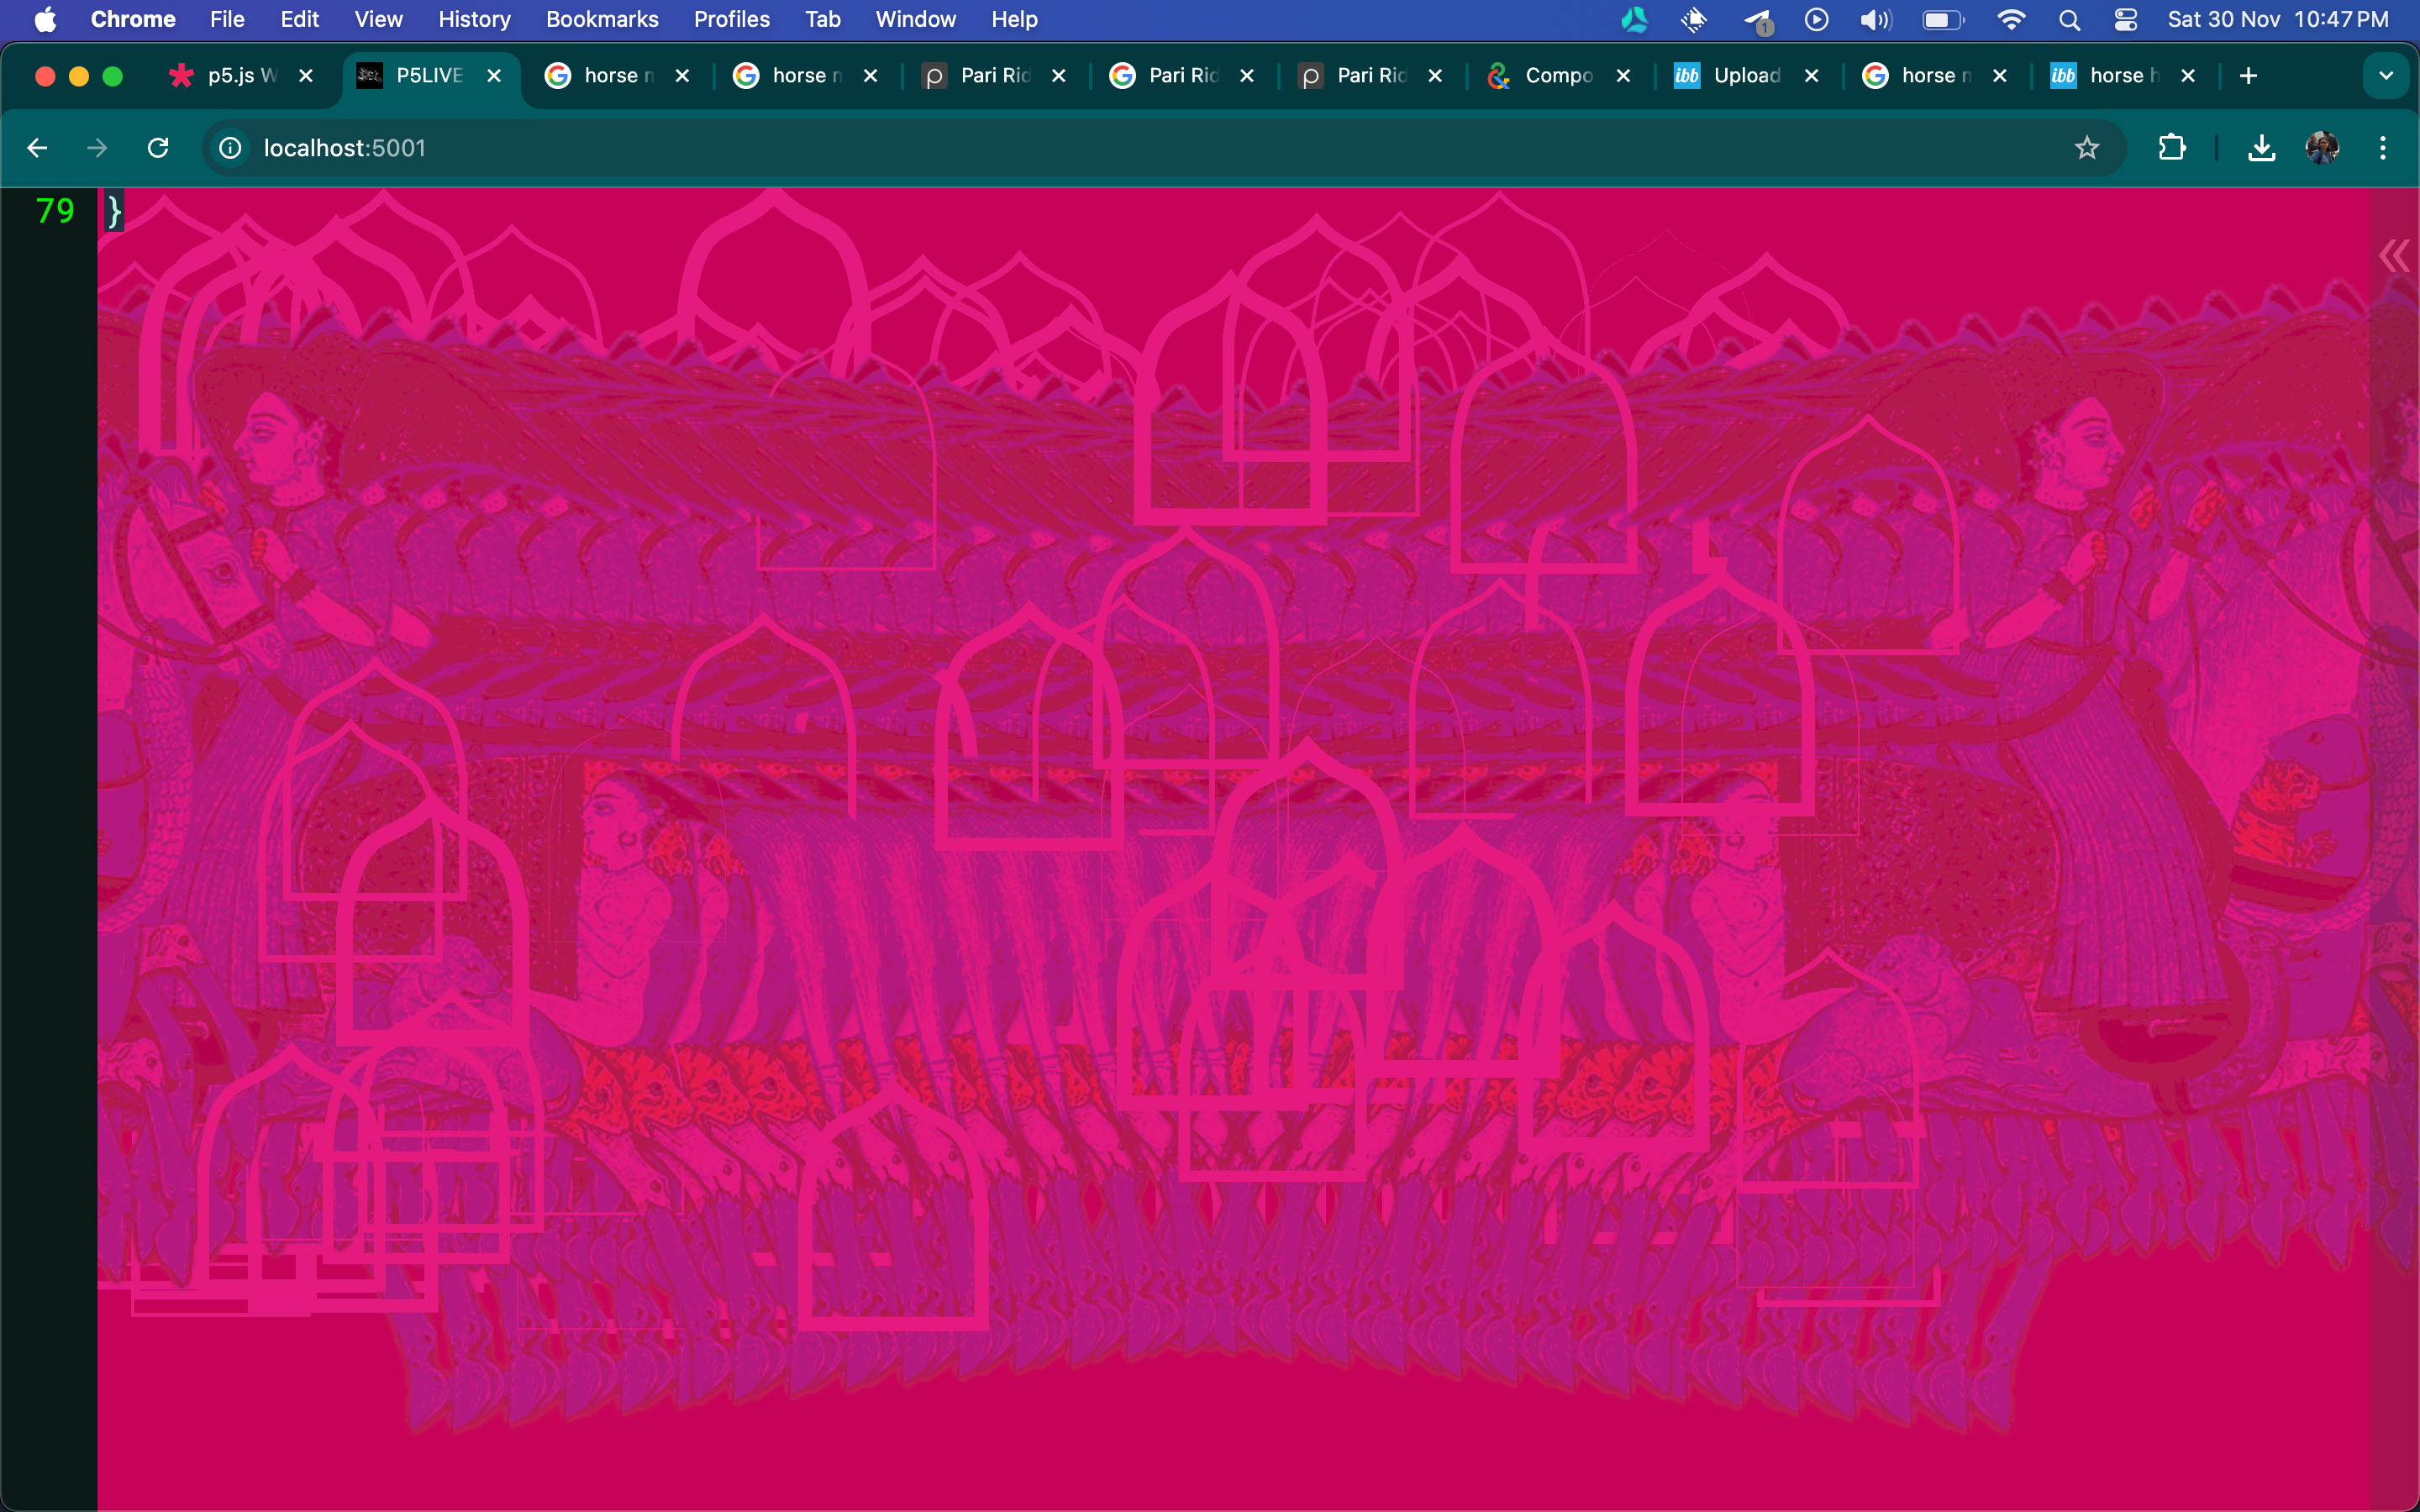Open the Chrome three-dot menu
This screenshot has width=2420, height=1512.
[x=2383, y=148]
